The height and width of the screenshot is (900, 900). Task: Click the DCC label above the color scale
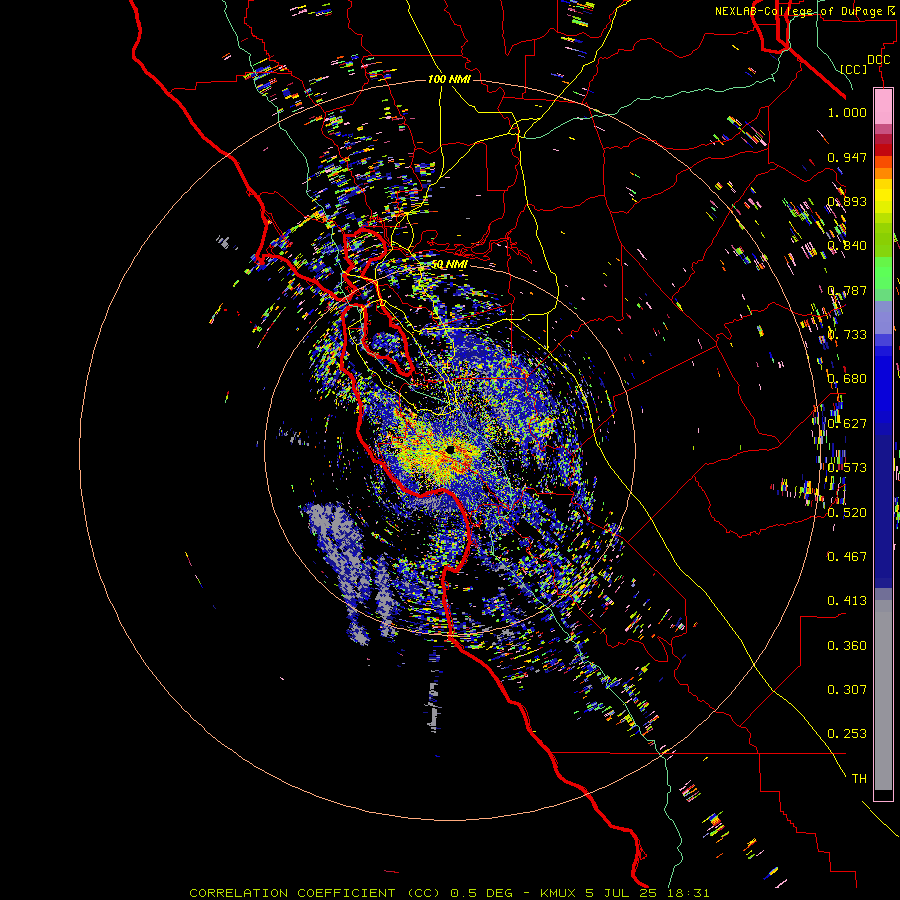click(878, 60)
